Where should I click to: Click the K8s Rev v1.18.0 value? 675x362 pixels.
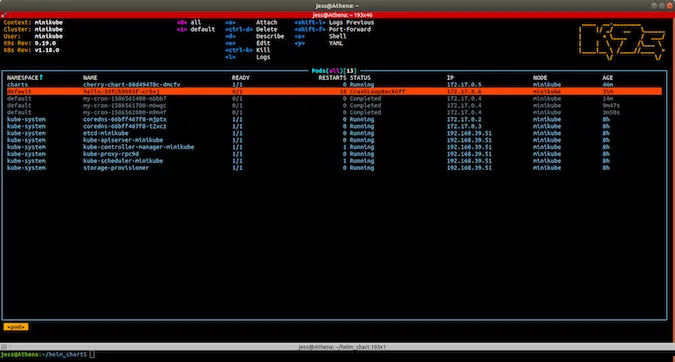coord(47,50)
